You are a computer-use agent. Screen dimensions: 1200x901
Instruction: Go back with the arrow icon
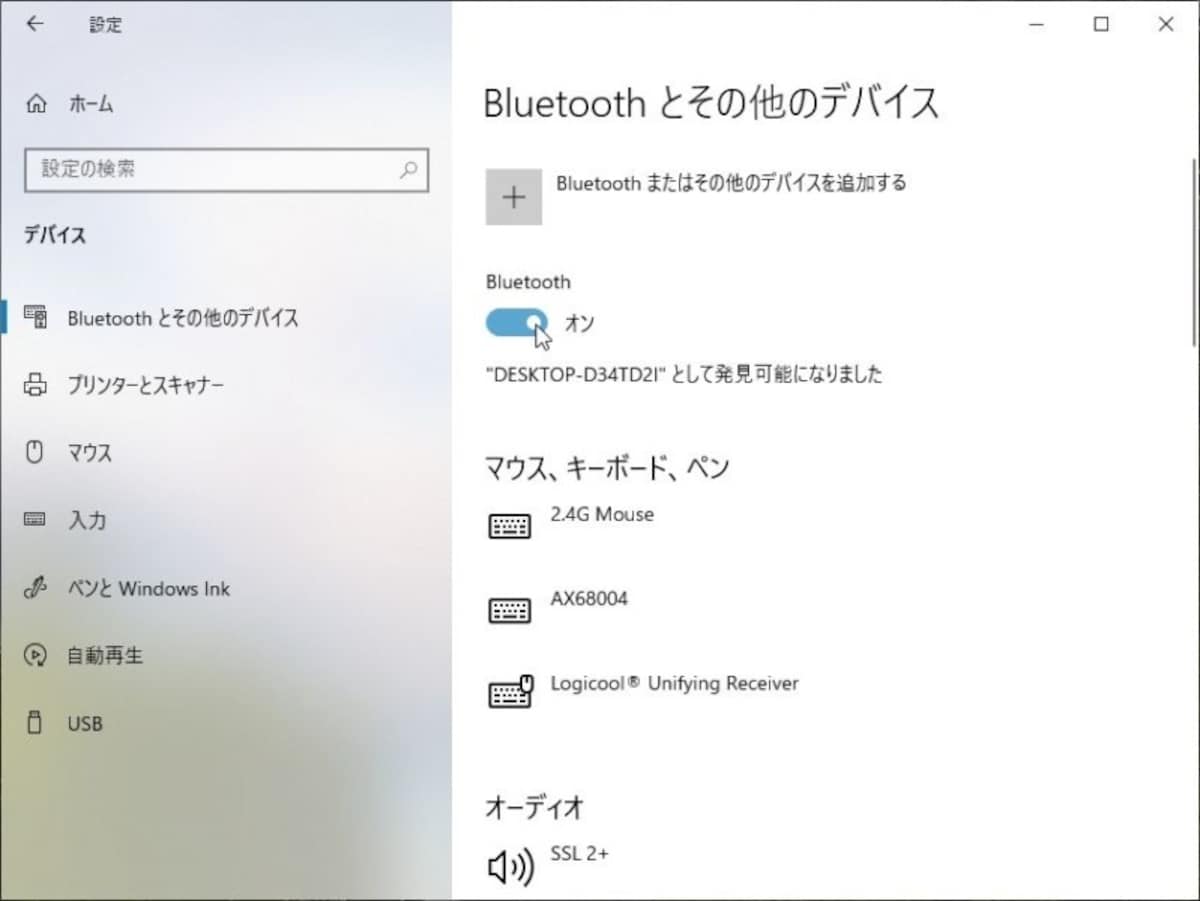tap(35, 24)
